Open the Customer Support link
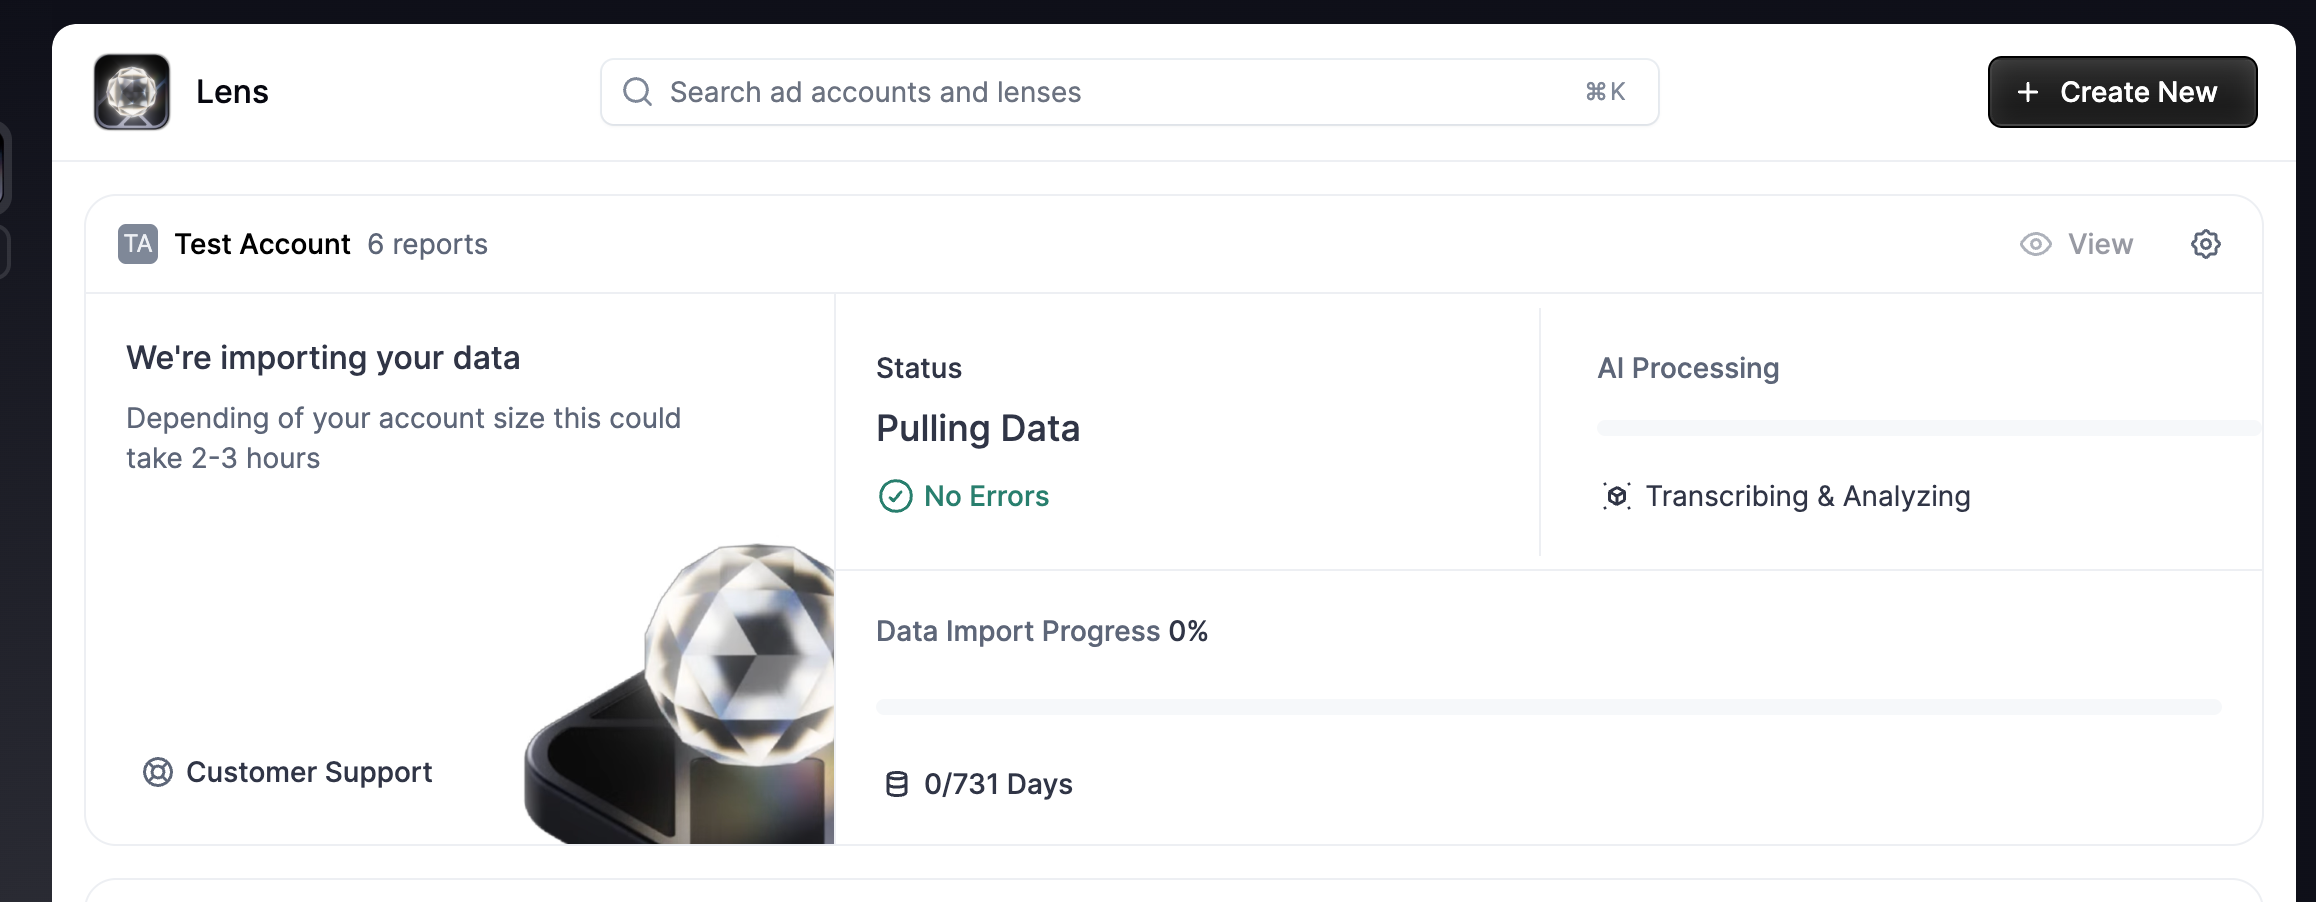This screenshot has height=902, width=2316. point(288,772)
